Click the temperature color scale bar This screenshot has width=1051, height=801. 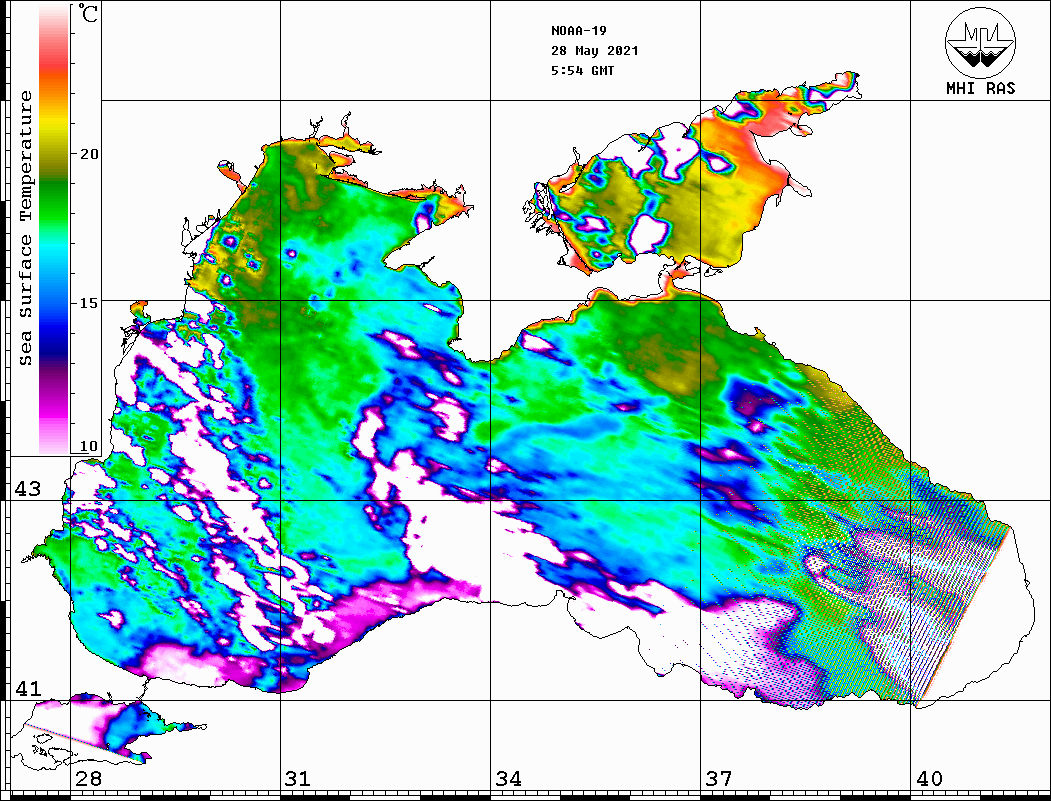point(54,230)
